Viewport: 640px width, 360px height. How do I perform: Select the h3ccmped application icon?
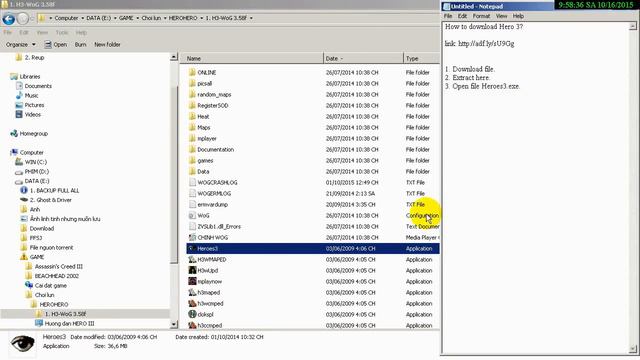tap(192, 326)
